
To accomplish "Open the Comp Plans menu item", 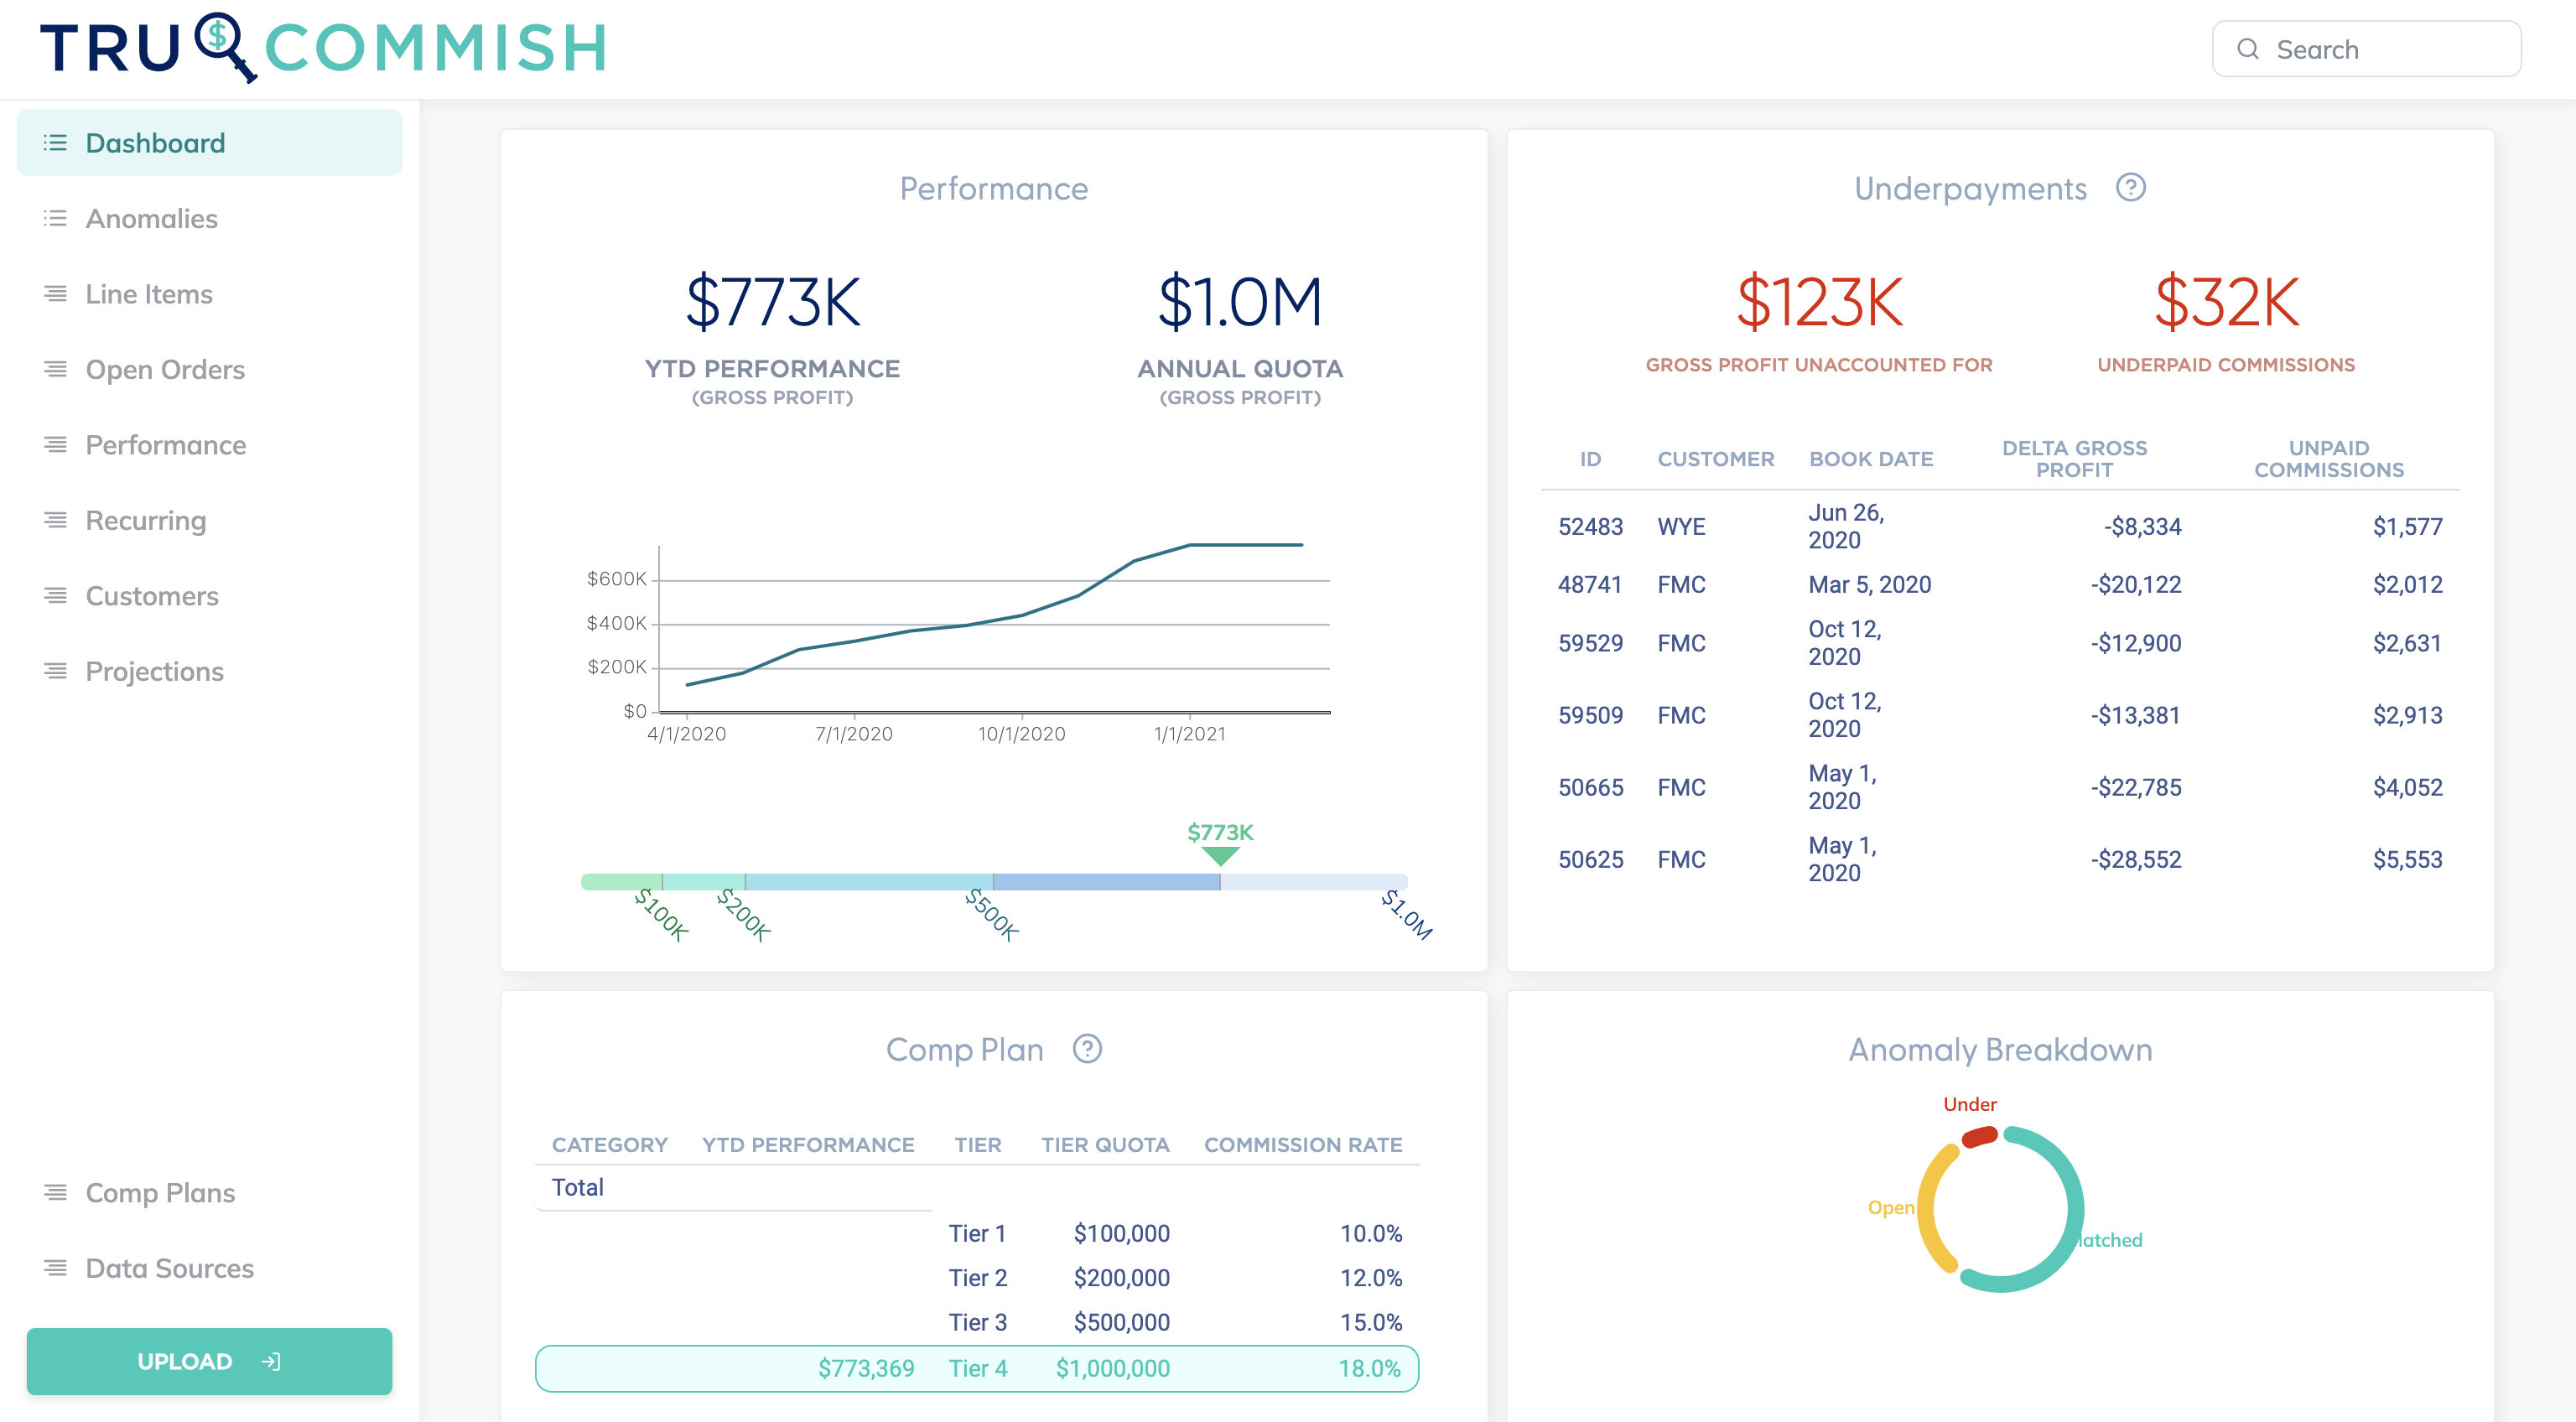I will 160,1192.
